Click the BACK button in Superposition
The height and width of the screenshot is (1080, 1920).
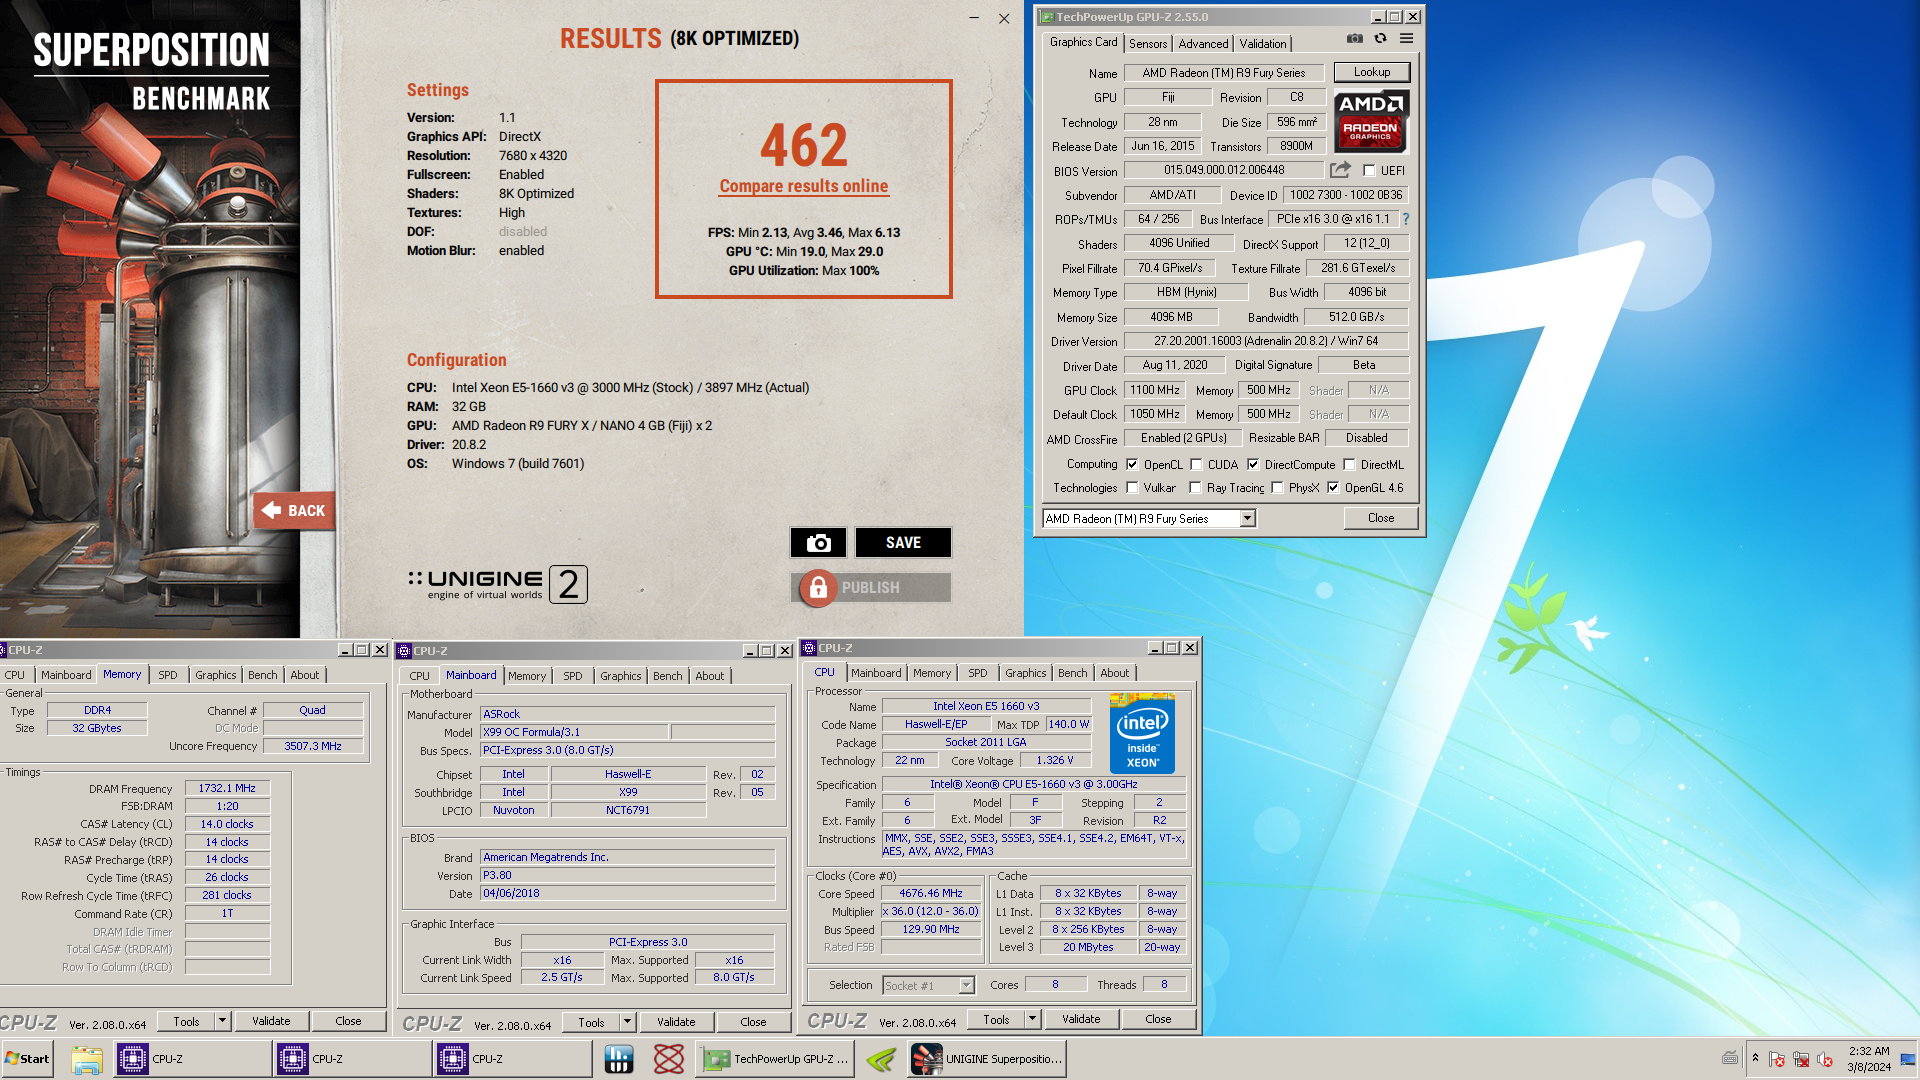[x=294, y=511]
